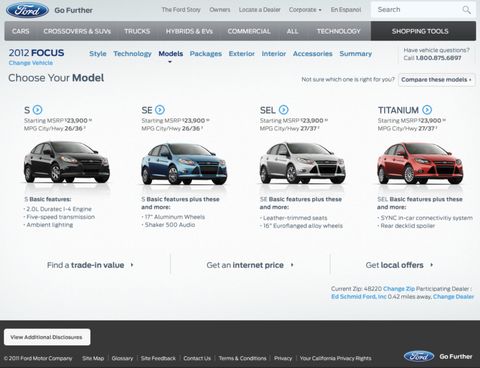Viewport: 480px width, 368px height.
Task: Open the SEL model arrow icon
Action: [284, 110]
